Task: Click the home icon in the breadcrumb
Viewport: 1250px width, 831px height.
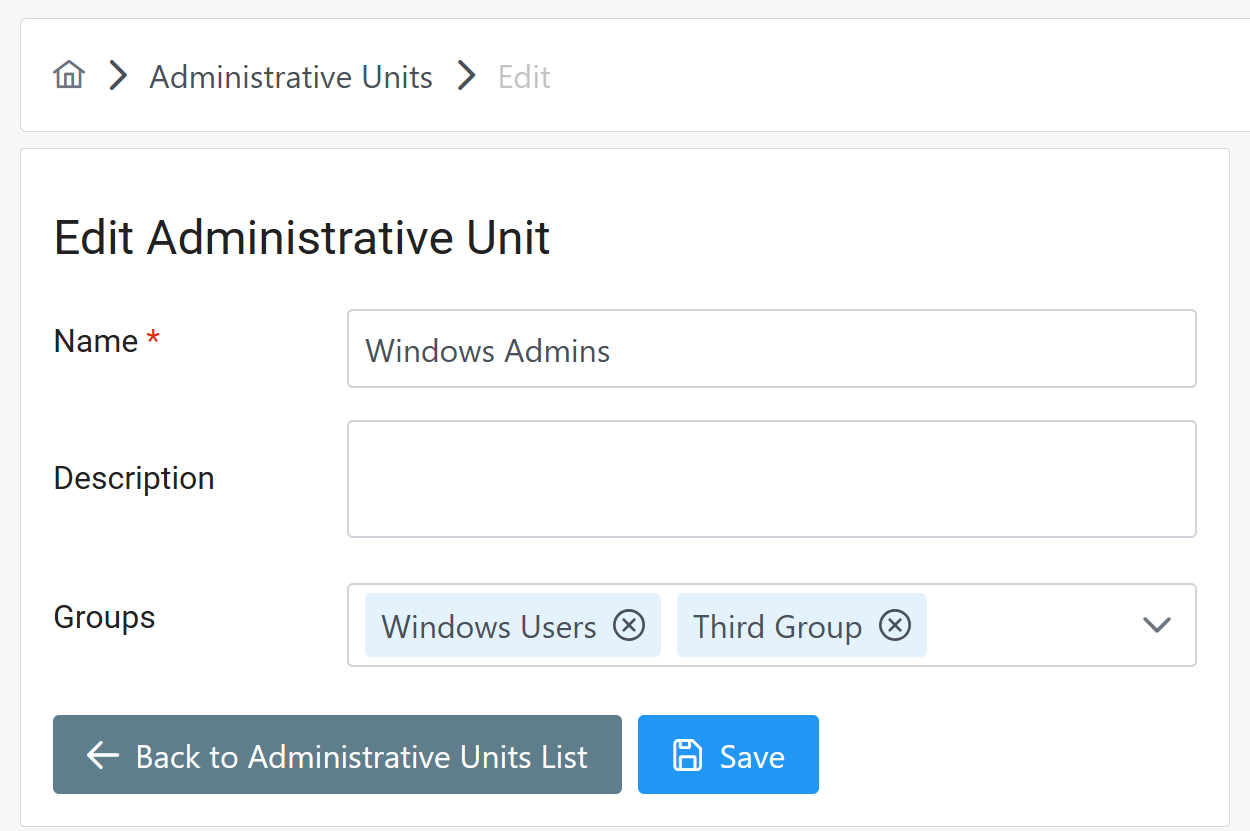Action: [69, 76]
